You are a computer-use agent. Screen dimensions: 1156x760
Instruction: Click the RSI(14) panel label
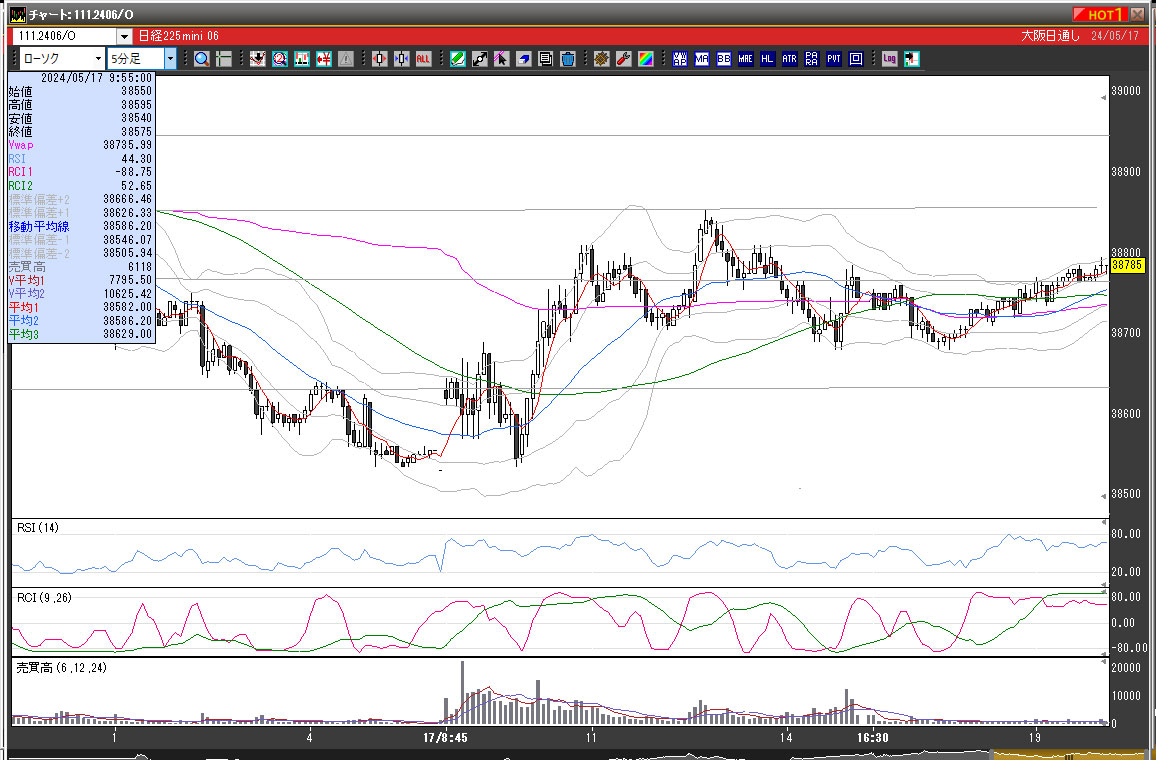pos(38,528)
